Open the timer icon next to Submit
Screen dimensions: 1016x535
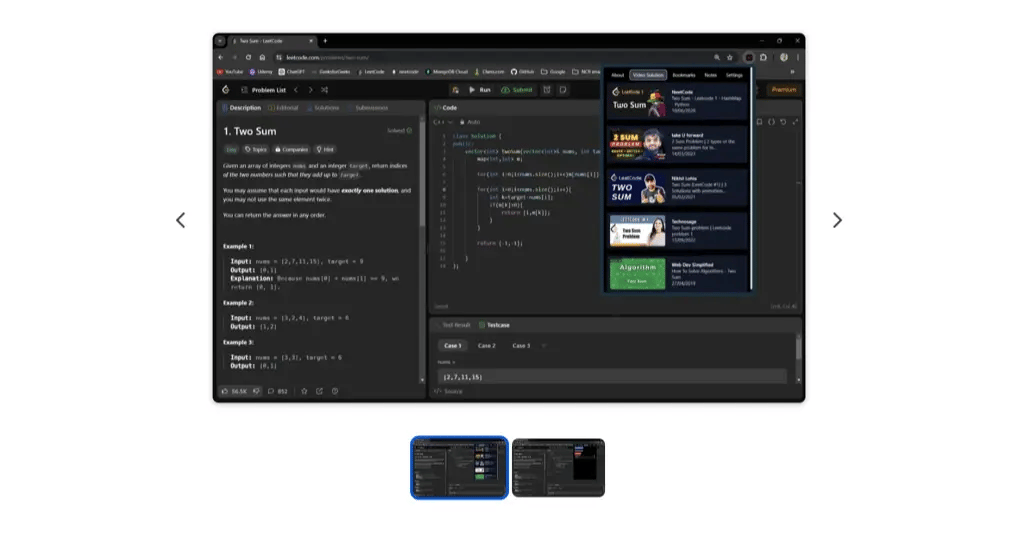click(x=547, y=90)
